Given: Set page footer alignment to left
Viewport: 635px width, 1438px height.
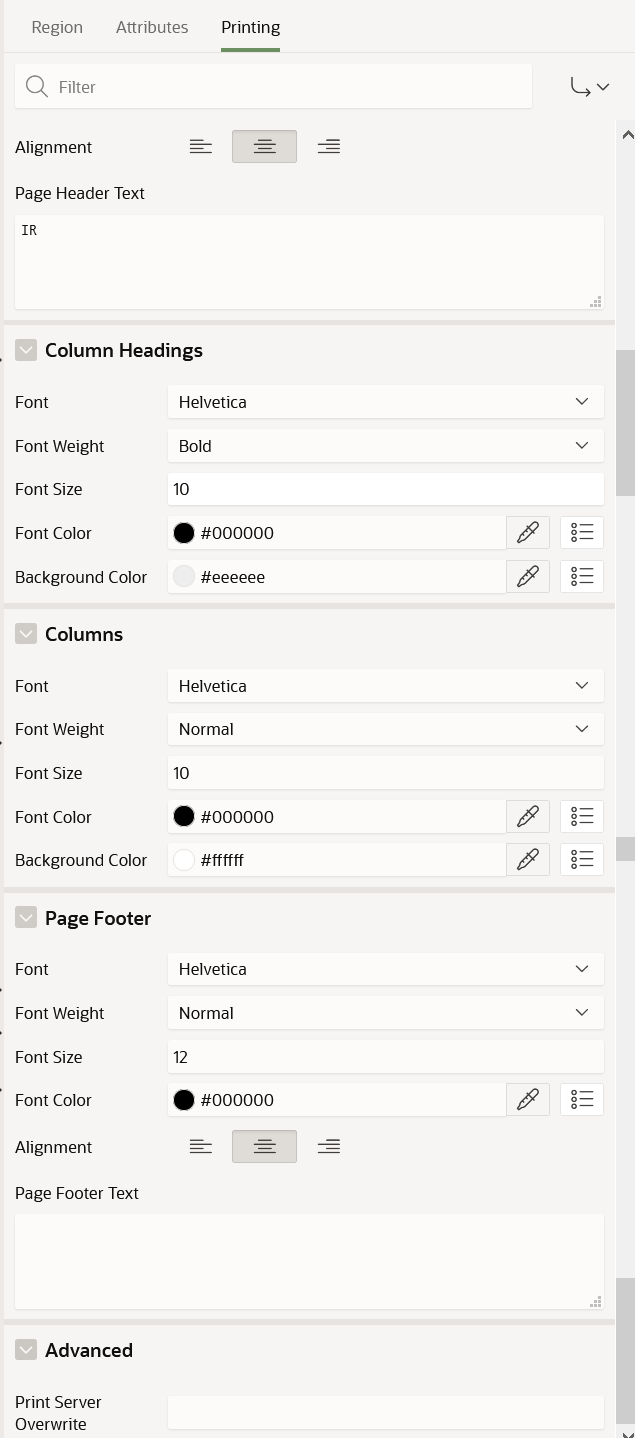Looking at the screenshot, I should [201, 1147].
